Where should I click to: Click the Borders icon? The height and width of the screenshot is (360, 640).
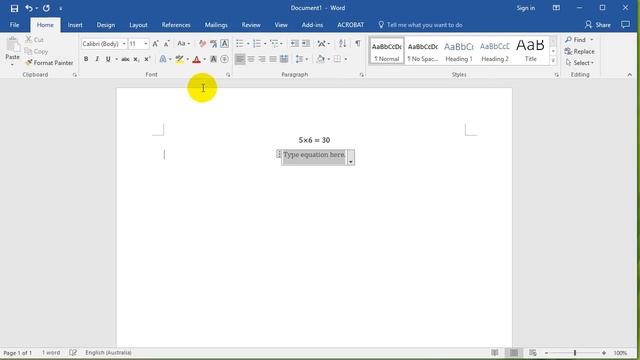point(337,59)
